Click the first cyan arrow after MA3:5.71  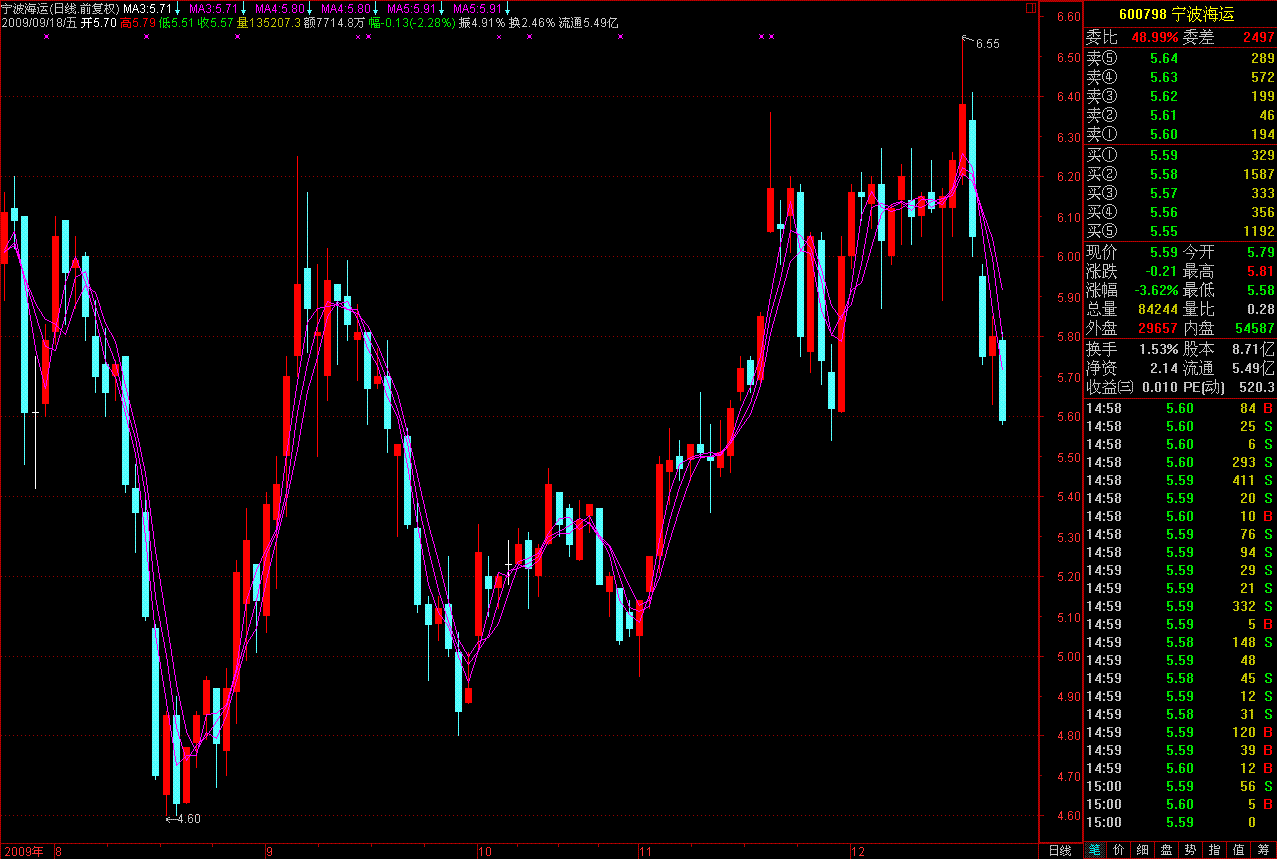177,8
